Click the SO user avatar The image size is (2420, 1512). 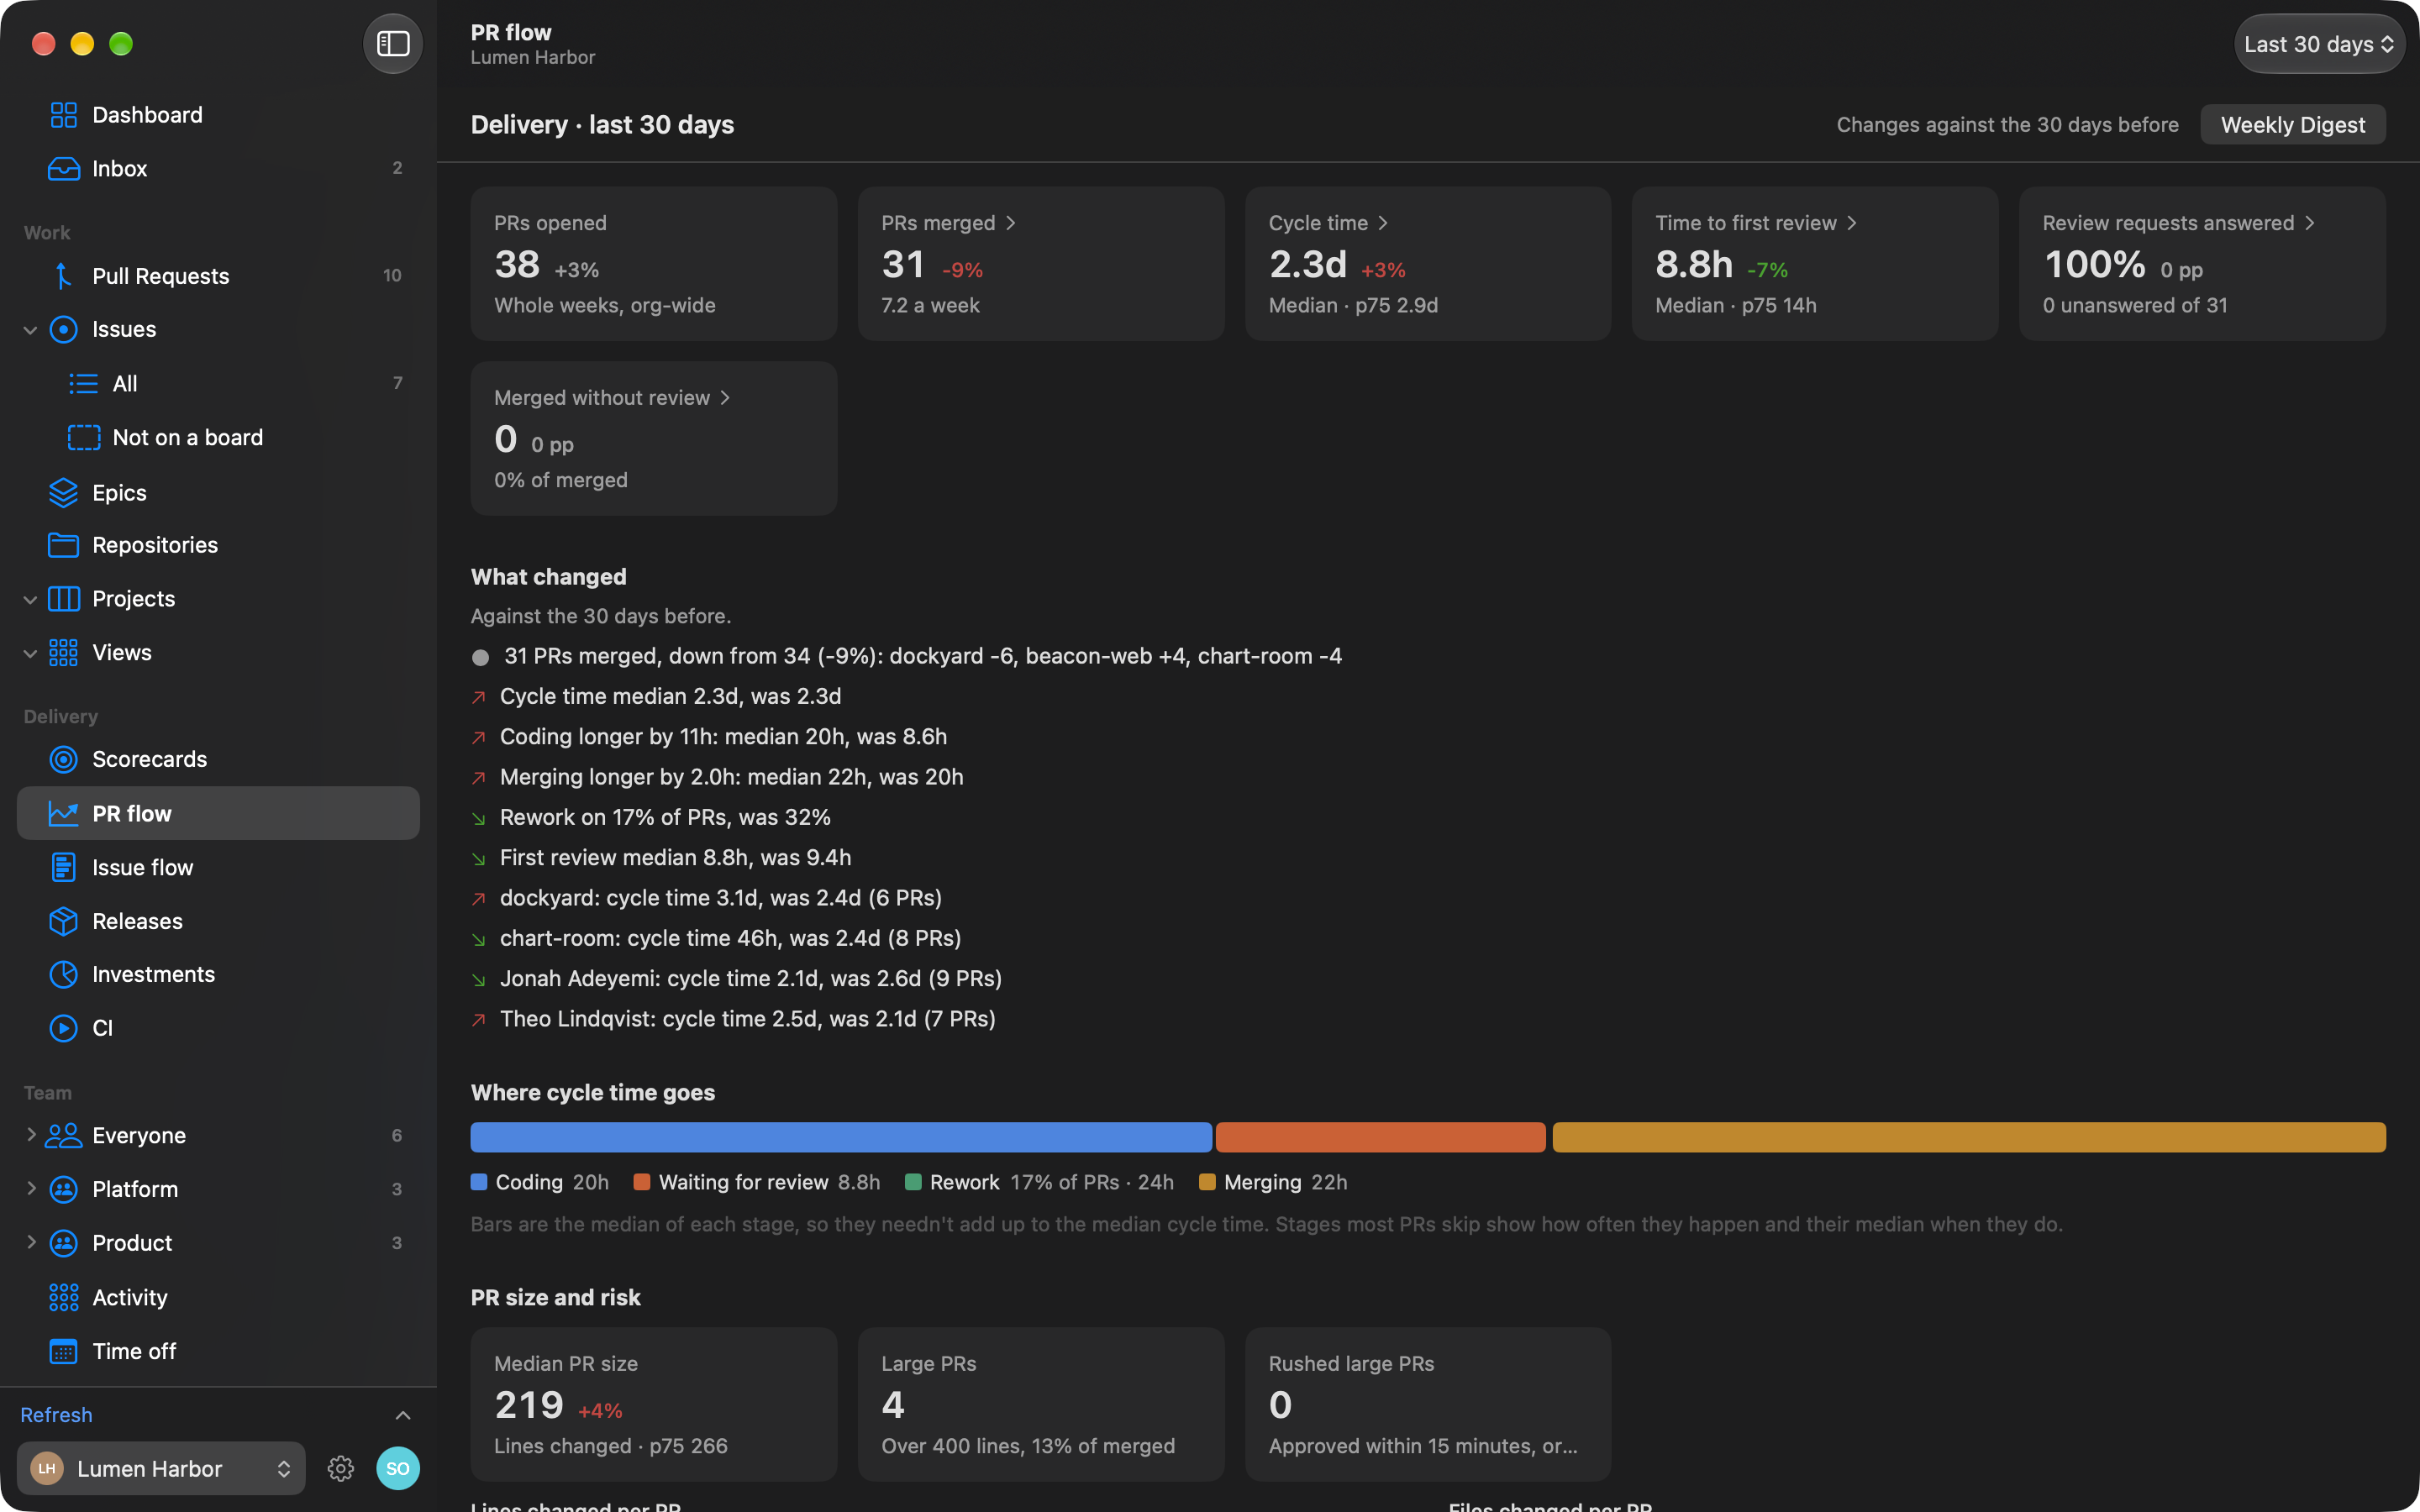point(397,1468)
